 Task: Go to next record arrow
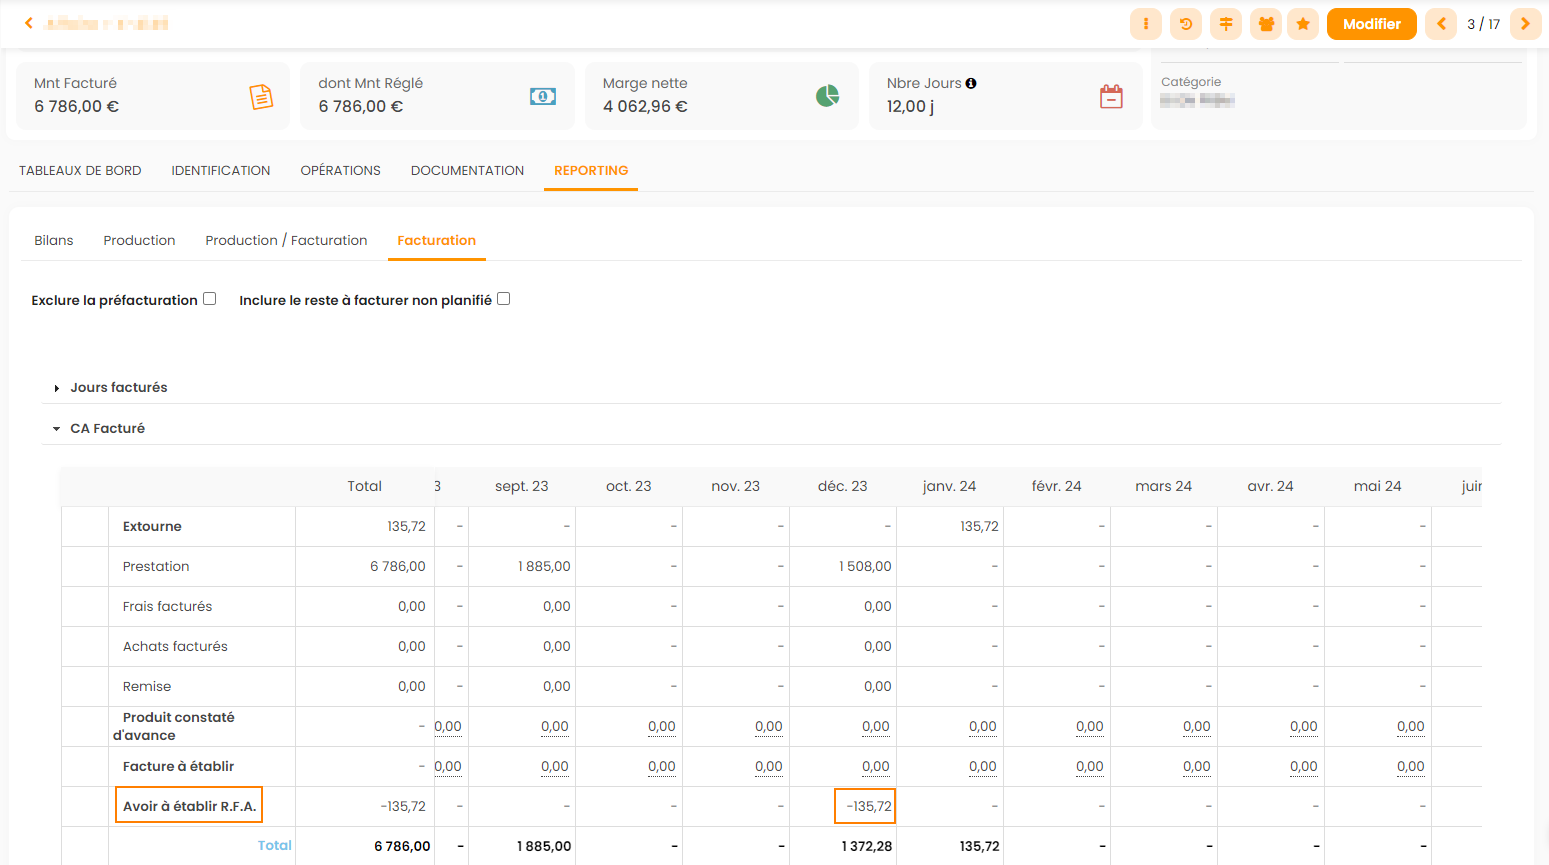1525,24
